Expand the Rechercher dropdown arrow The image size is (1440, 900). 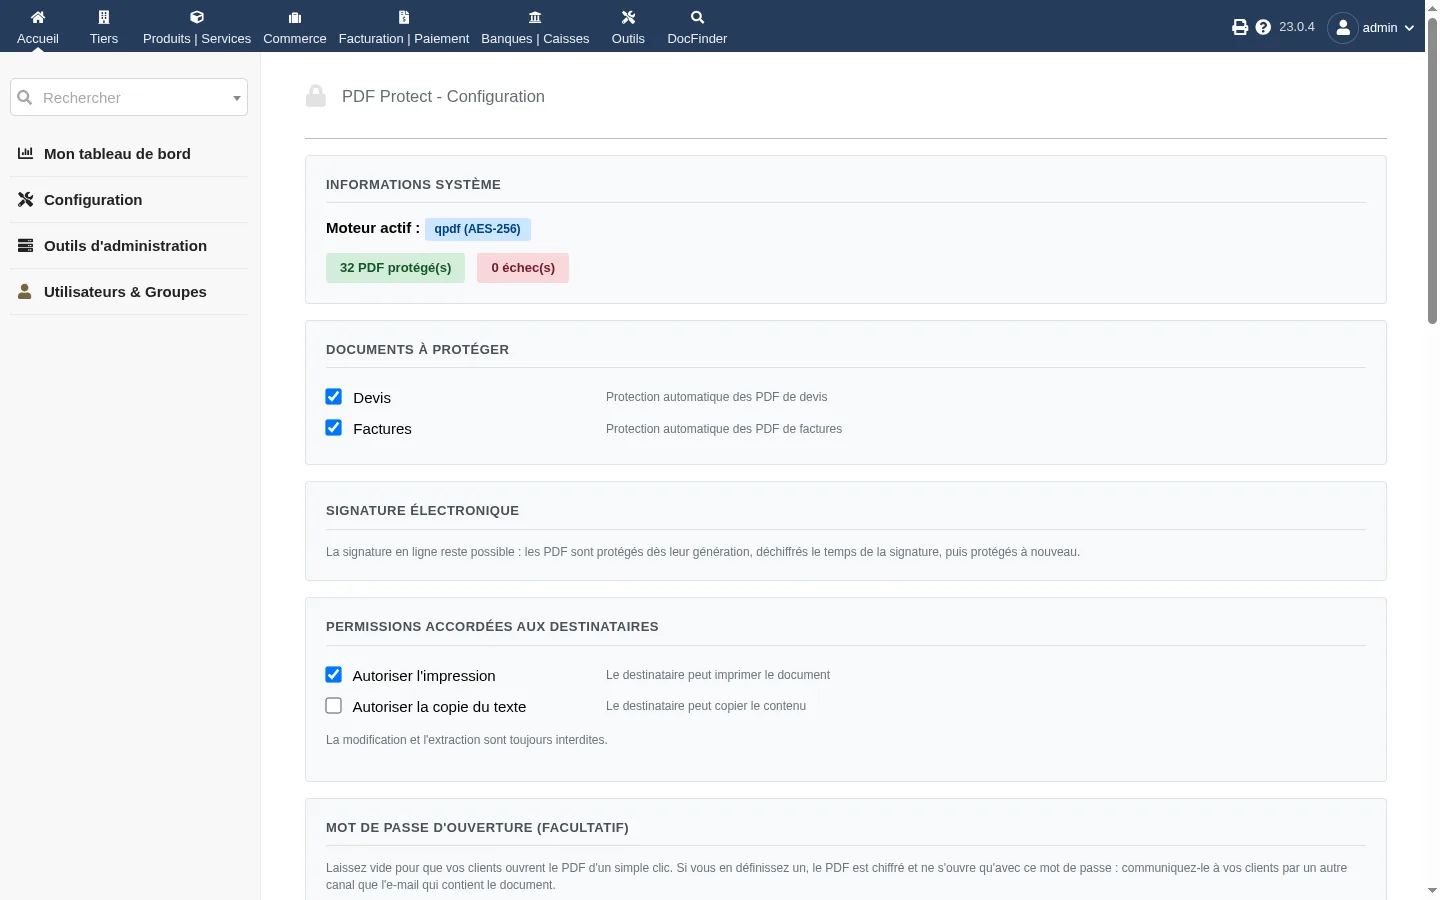pyautogui.click(x=237, y=98)
